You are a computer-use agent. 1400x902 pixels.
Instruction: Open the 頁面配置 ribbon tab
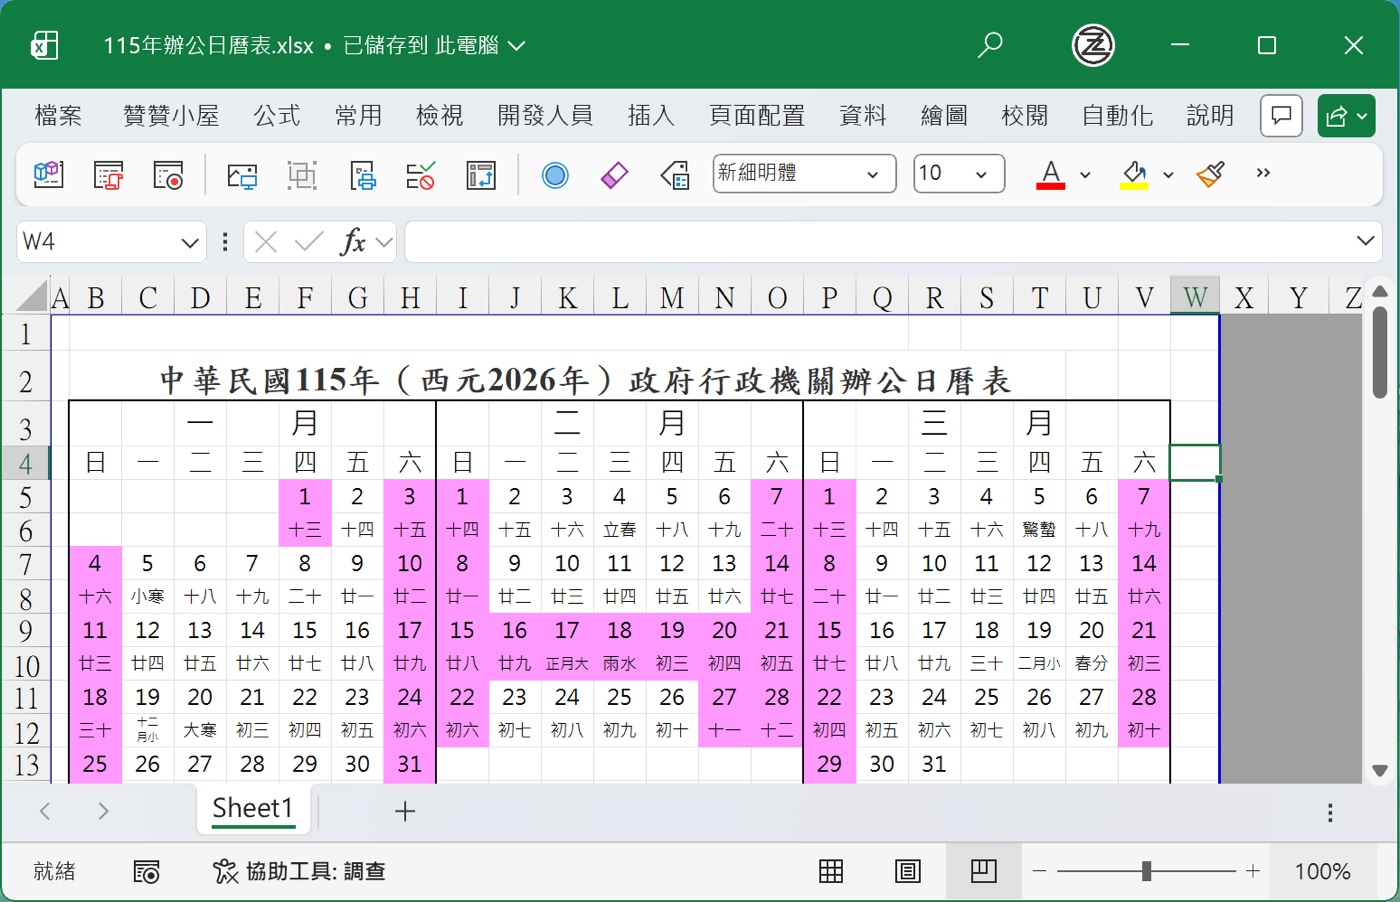point(757,116)
